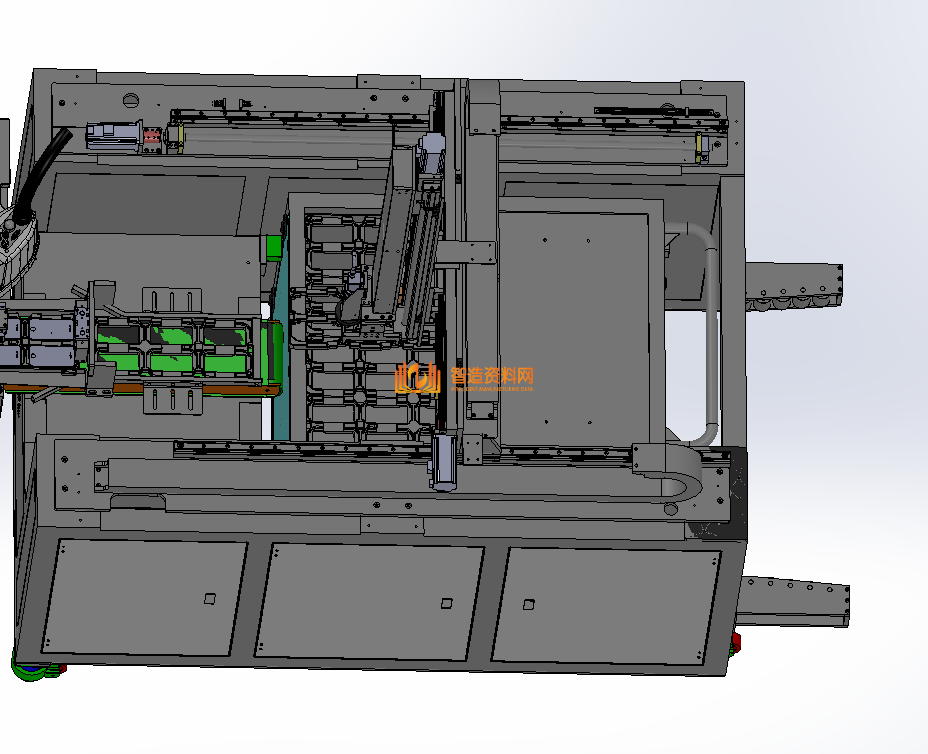Click the square latch on right cabinet door
928x754 pixels.
pos(529,604)
